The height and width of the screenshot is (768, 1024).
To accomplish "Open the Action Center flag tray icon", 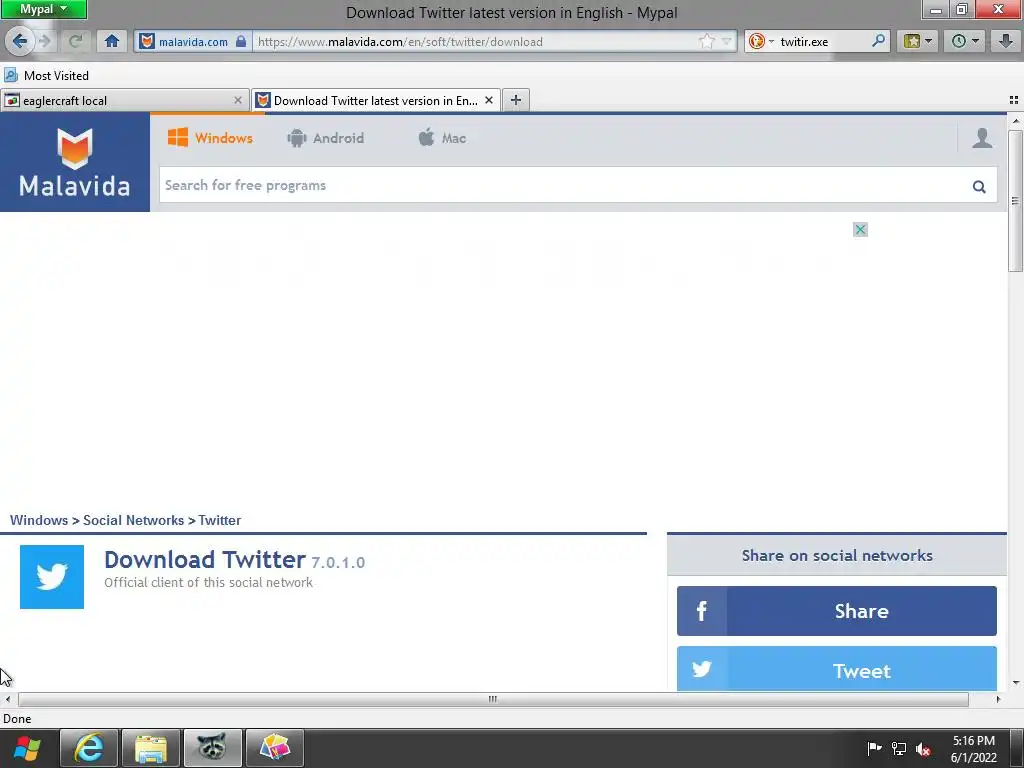I will (x=874, y=749).
